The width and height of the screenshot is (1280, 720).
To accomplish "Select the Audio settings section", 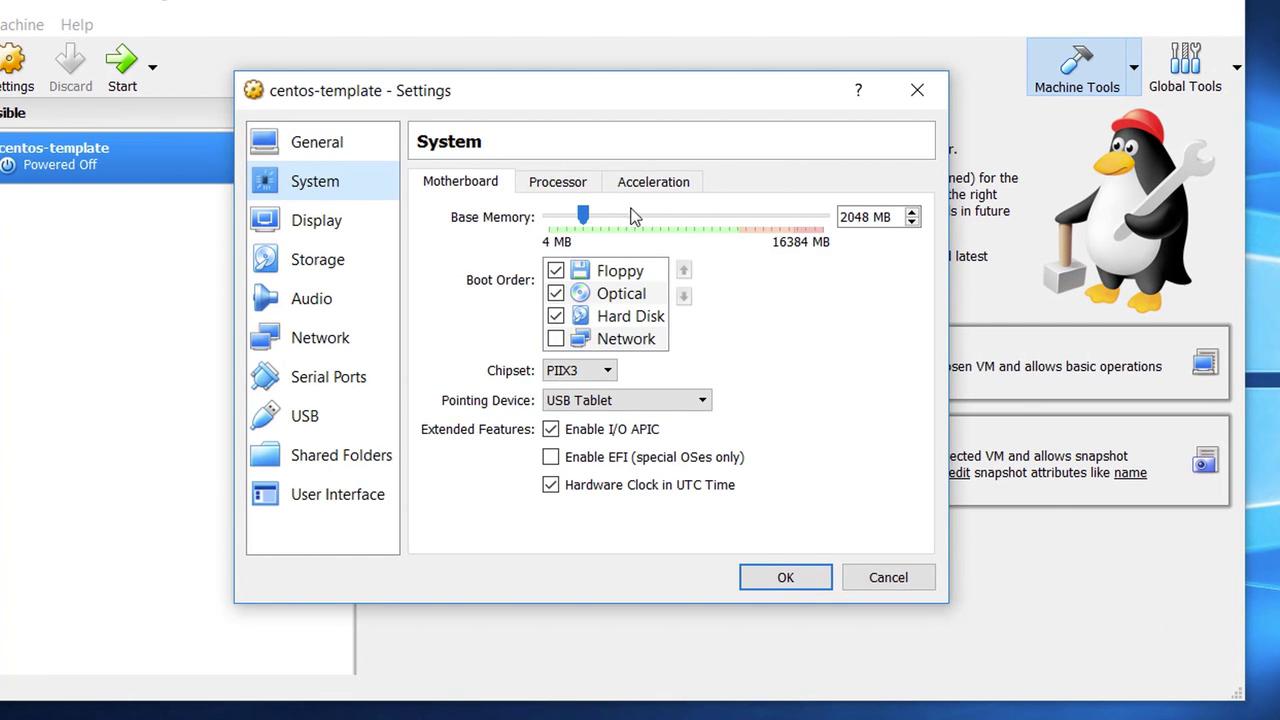I will click(x=311, y=298).
